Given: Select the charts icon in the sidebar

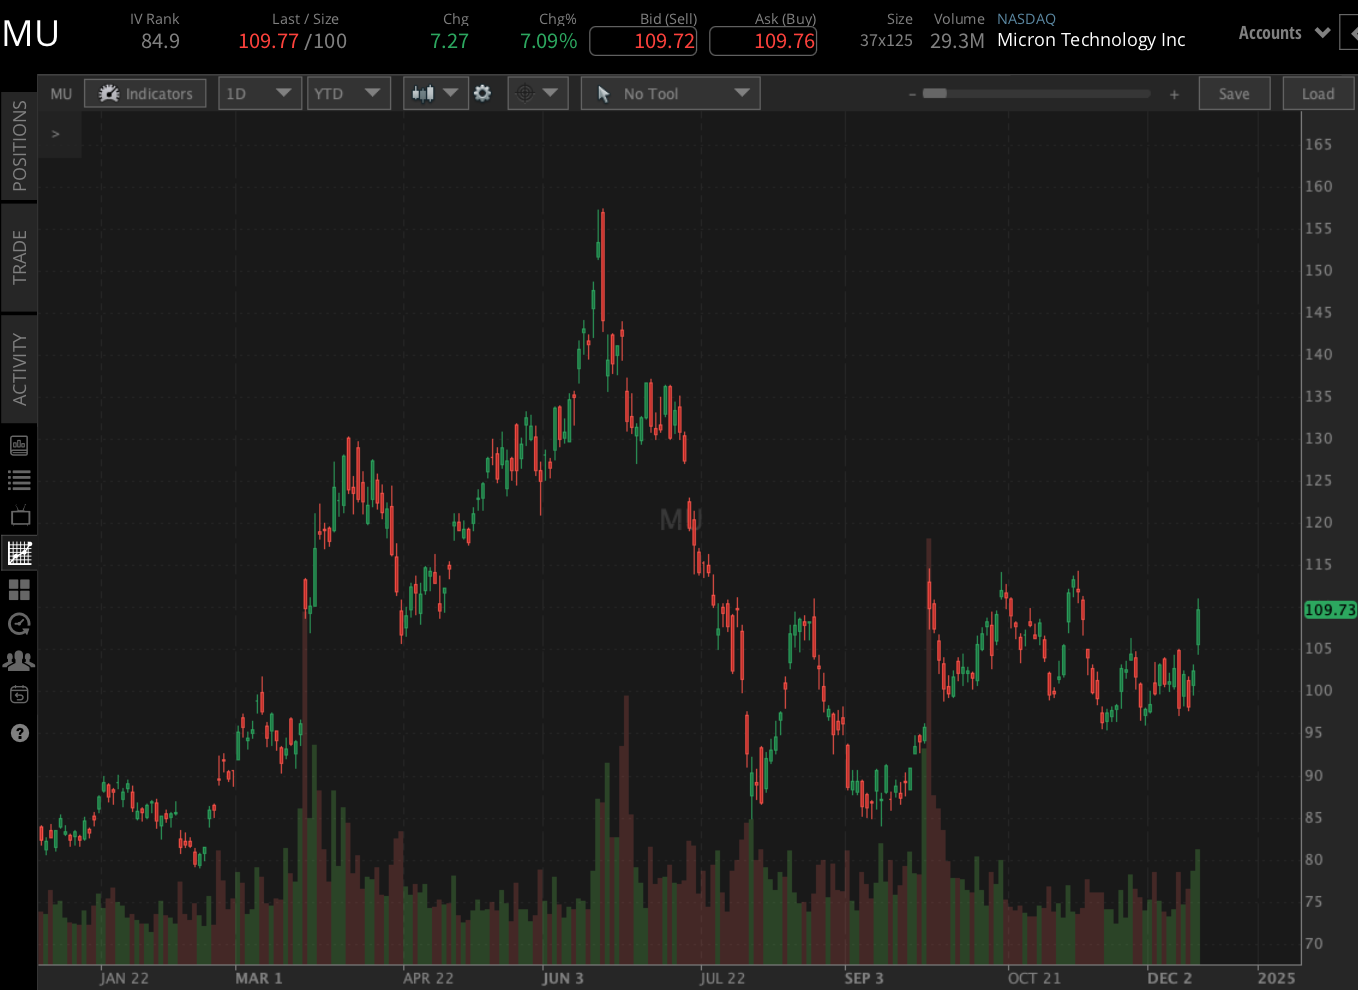Looking at the screenshot, I should coord(19,553).
